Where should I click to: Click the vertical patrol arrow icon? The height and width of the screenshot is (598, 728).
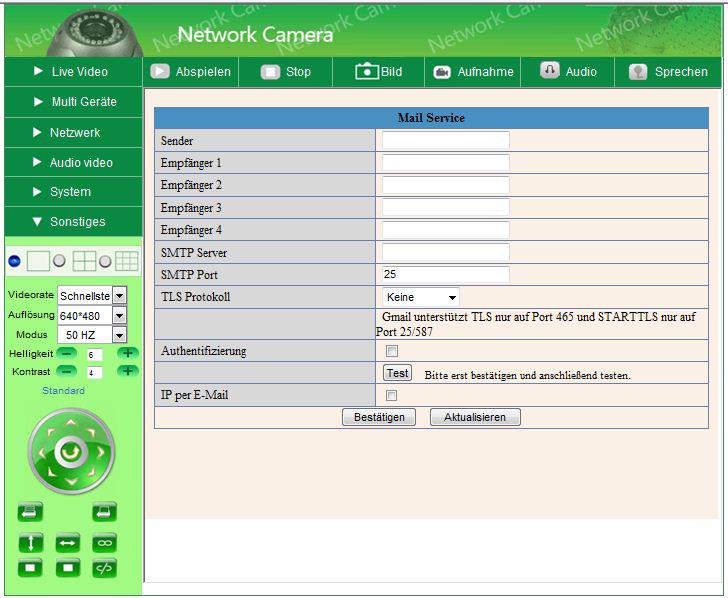[30, 543]
